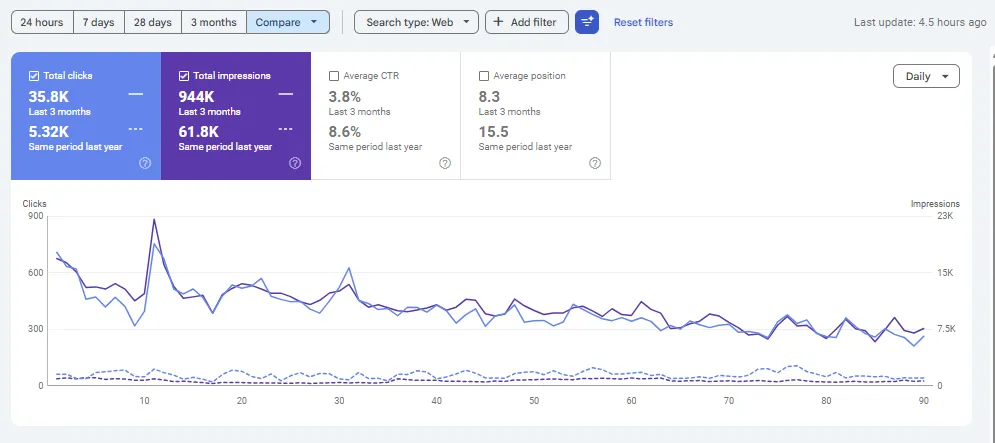Open the Search type: Web dropdown
Viewport: 995px width, 443px height.
tap(416, 22)
